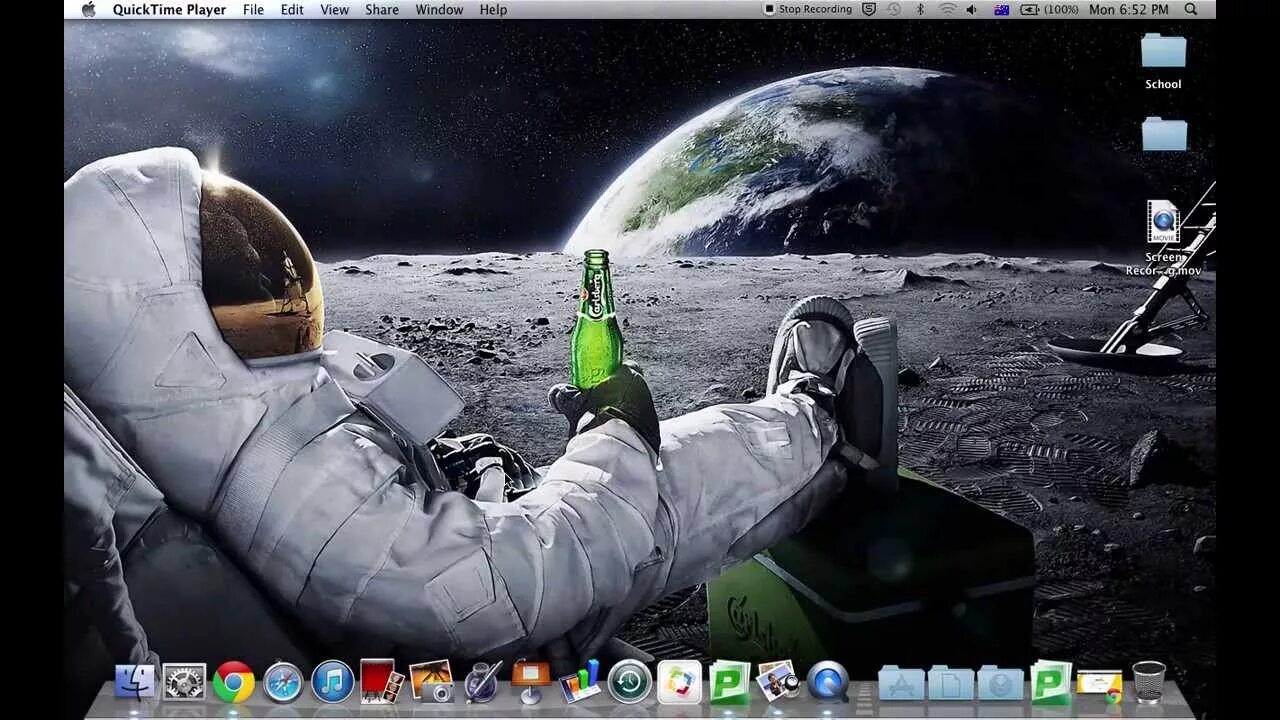Open the Wi-Fi status menu
The width and height of the screenshot is (1280, 720).
click(x=947, y=9)
